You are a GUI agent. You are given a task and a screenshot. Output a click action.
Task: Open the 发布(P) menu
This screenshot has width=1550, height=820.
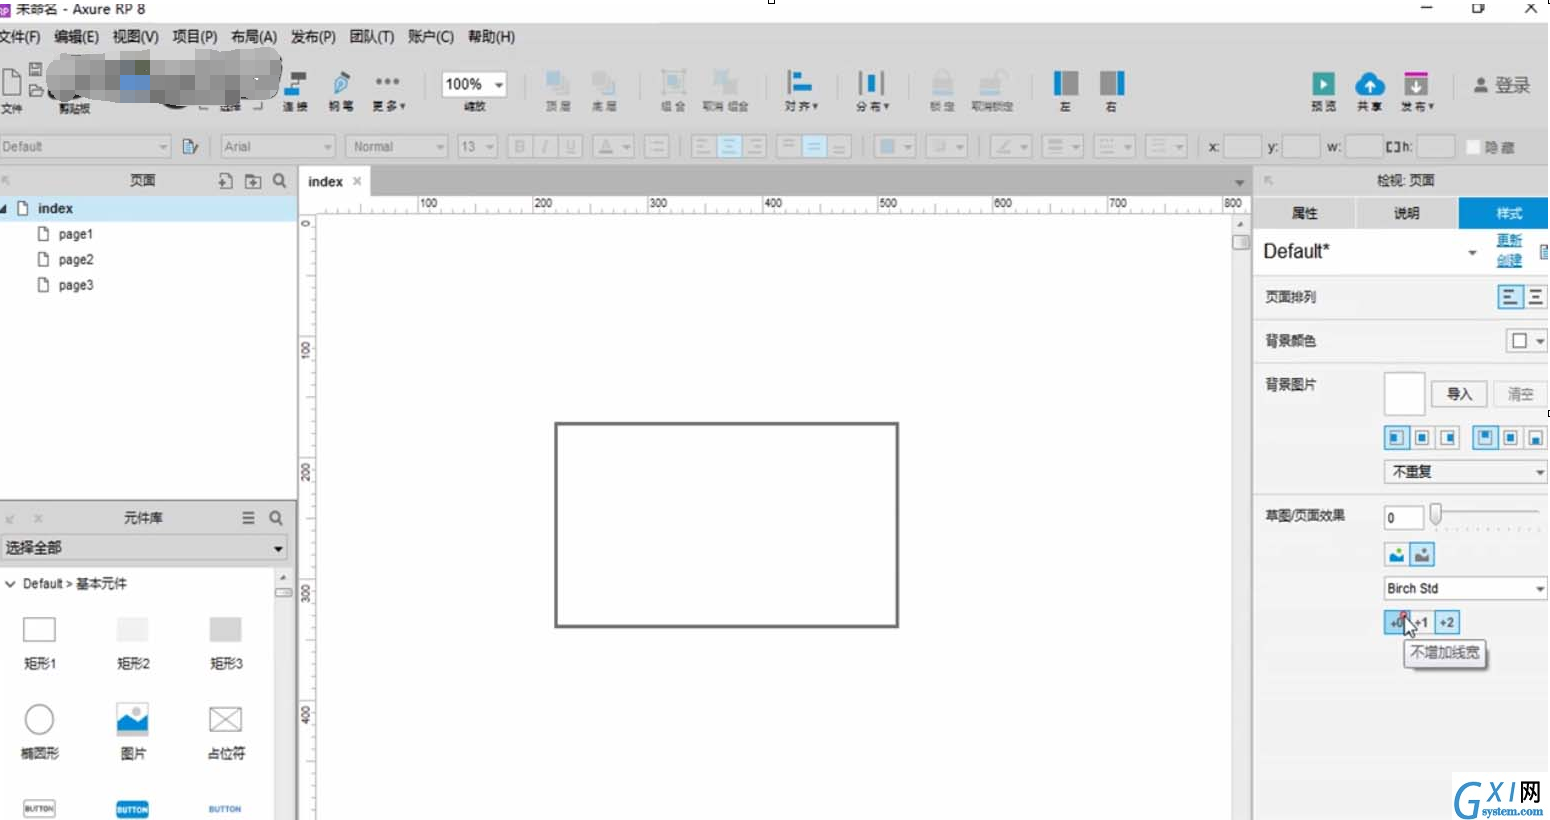coord(313,37)
